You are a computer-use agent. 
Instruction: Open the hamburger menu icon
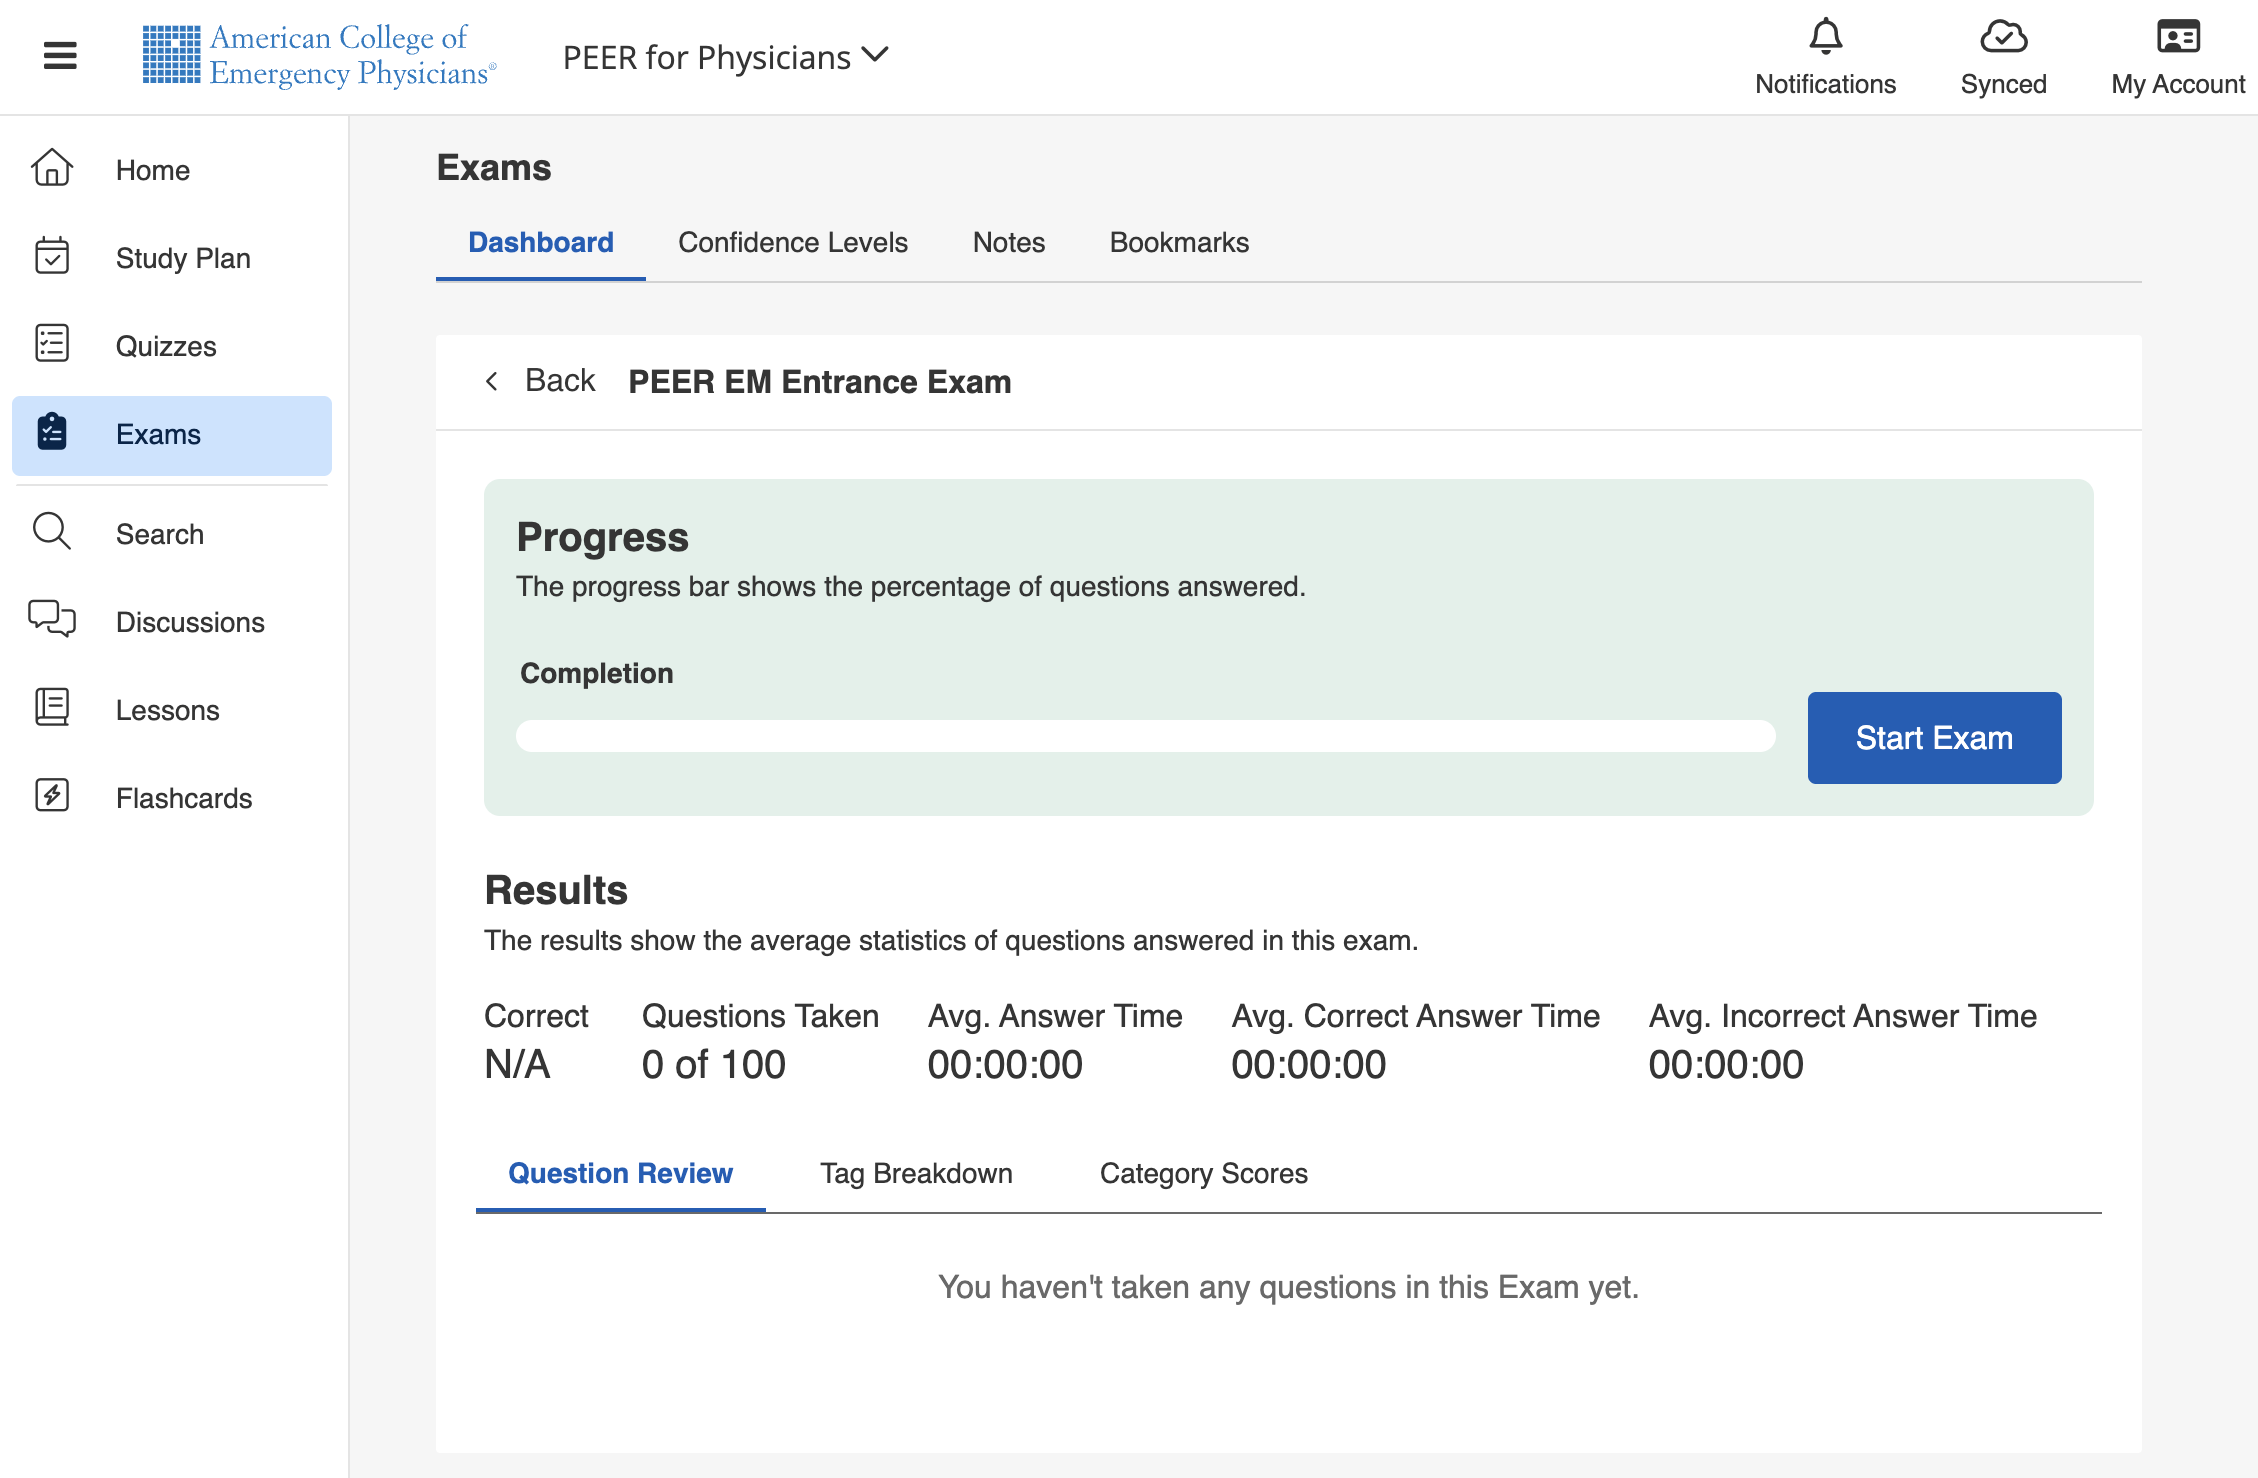tap(60, 56)
